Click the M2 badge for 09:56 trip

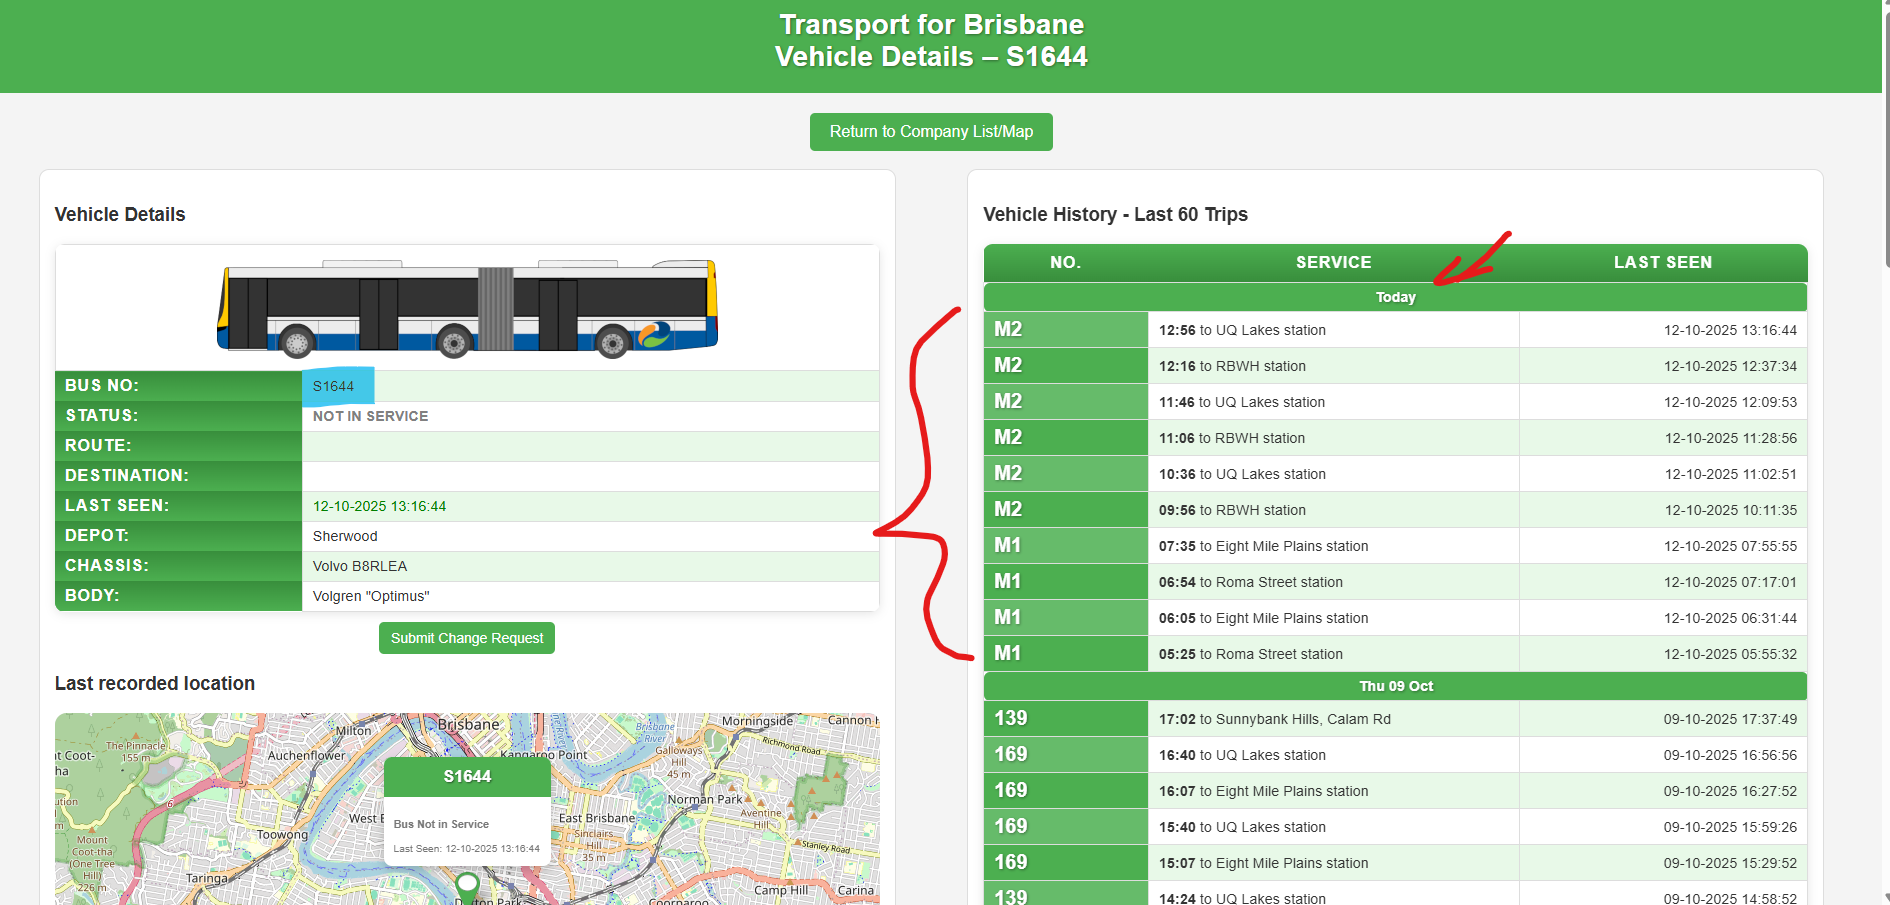[1008, 510]
